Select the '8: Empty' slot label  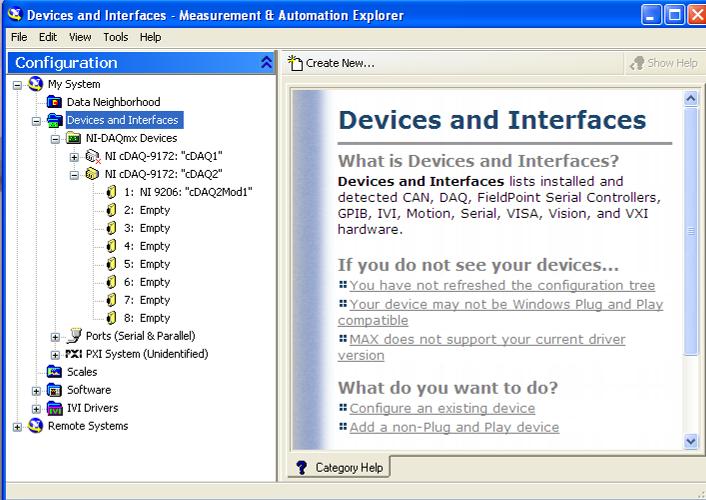pos(147,318)
